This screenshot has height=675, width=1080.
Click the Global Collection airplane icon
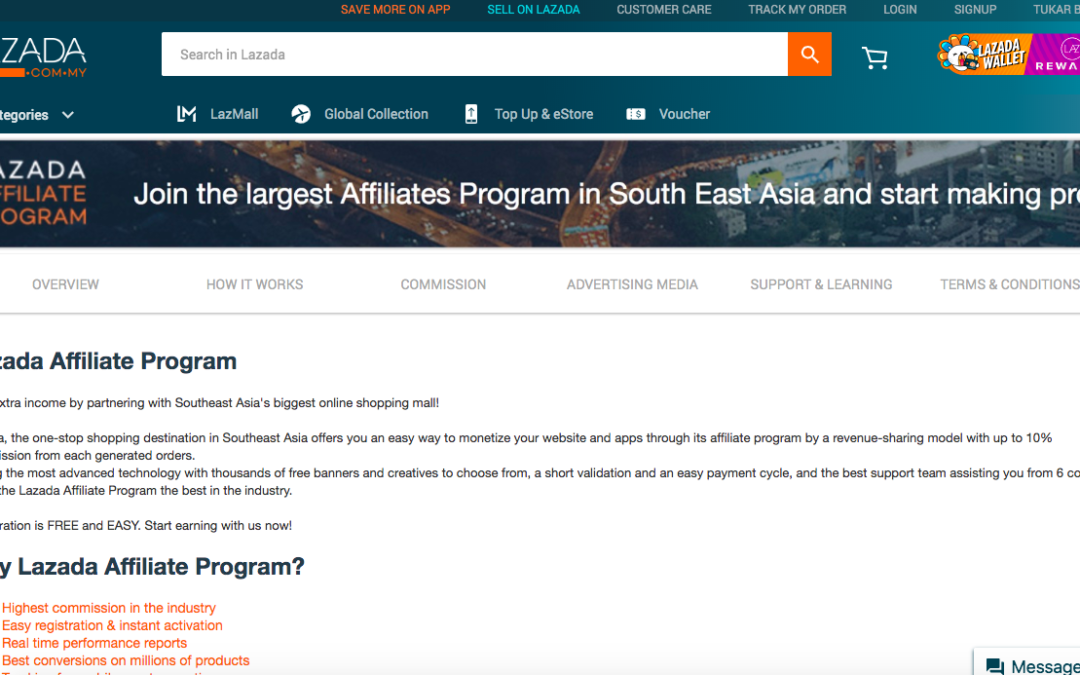pyautogui.click(x=301, y=114)
